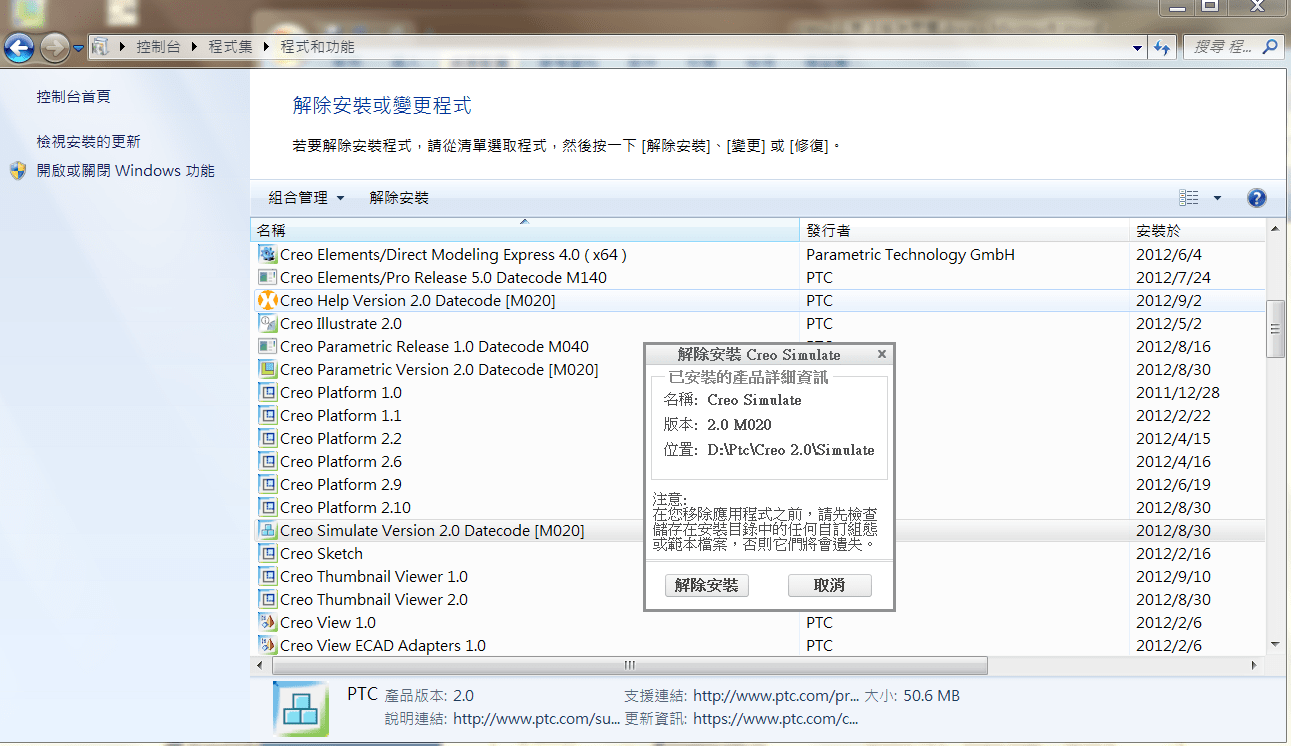
Task: Close the 解除安裝 Creo Simulate dialog
Action: click(x=881, y=354)
